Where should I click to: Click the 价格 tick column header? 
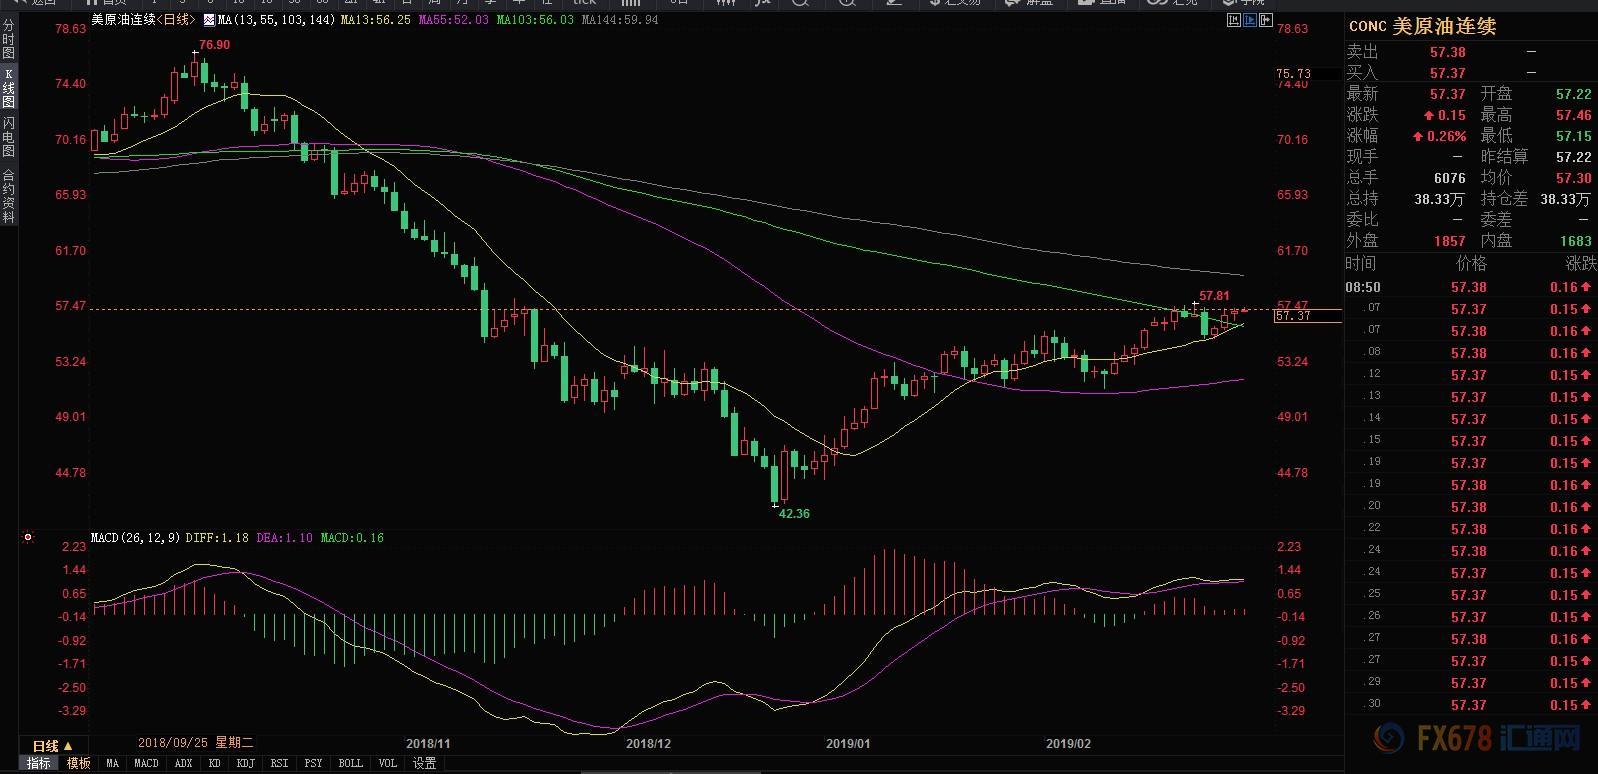1471,263
